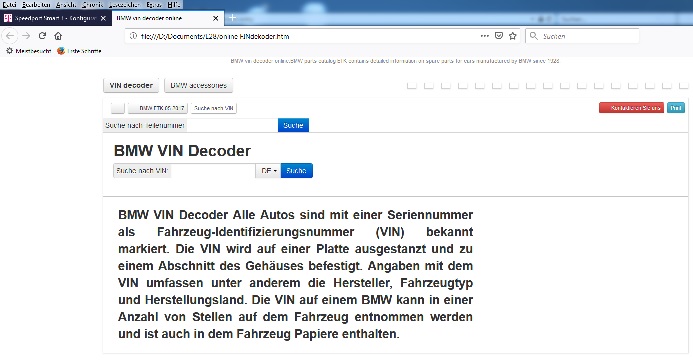Image resolution: width=693 pixels, height=363 pixels.
Task: Reload the page with the refresh icon
Action: pyautogui.click(x=42, y=36)
